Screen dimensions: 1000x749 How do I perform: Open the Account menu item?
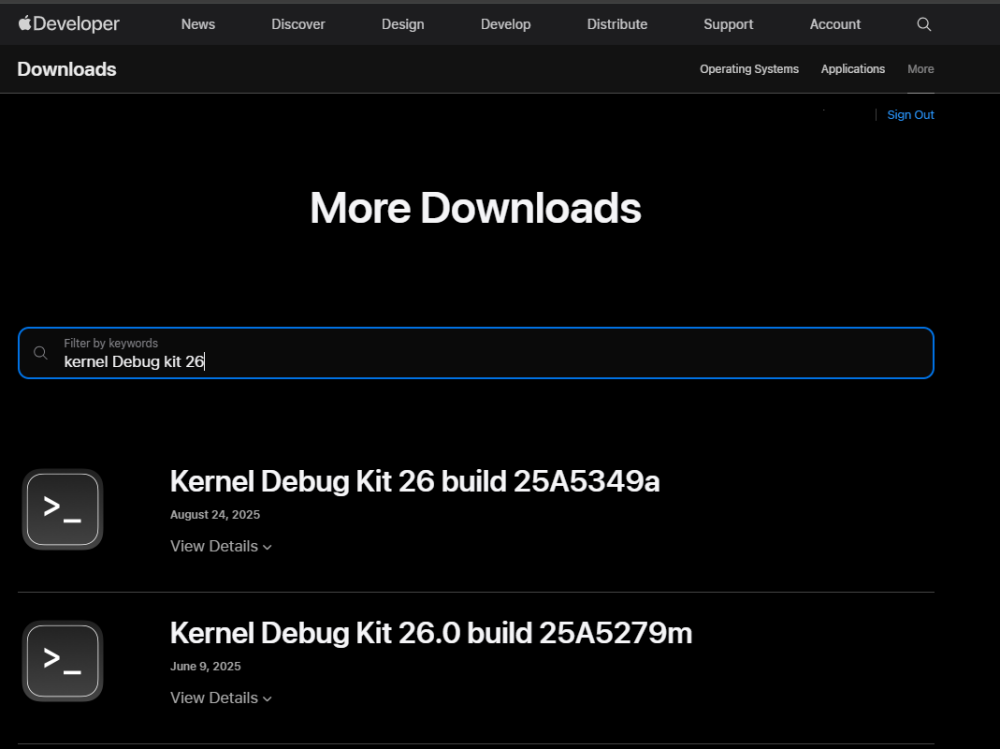[x=835, y=24]
